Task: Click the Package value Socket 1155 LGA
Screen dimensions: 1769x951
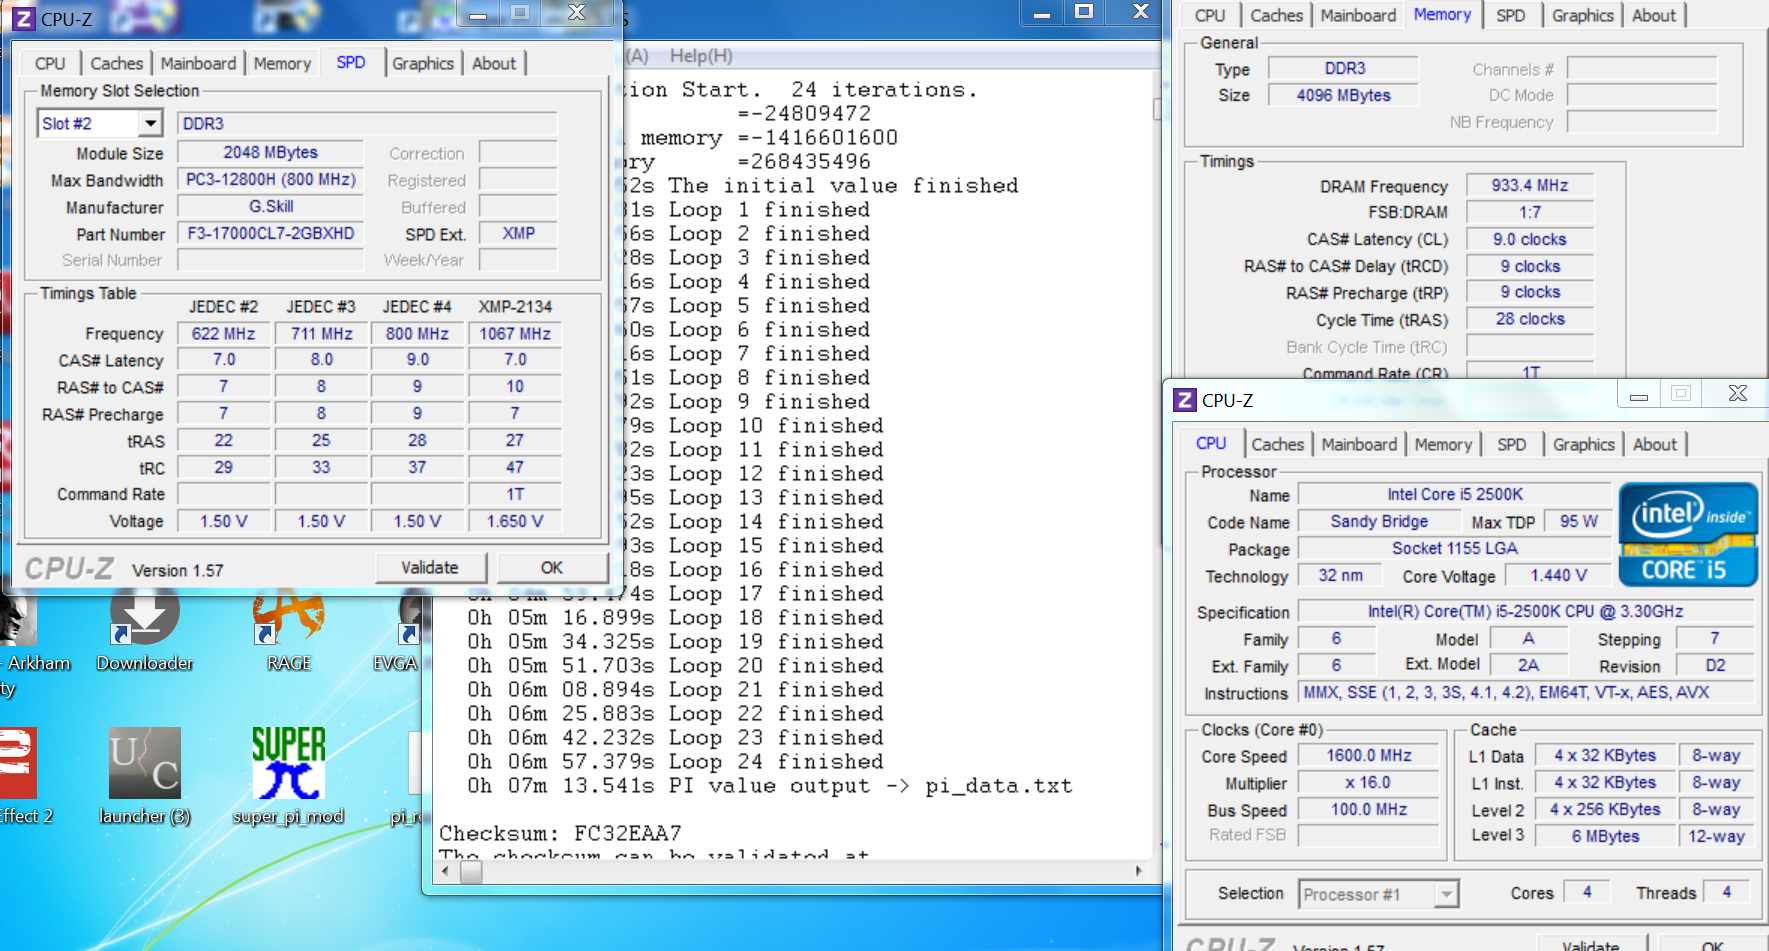Action: (1455, 548)
